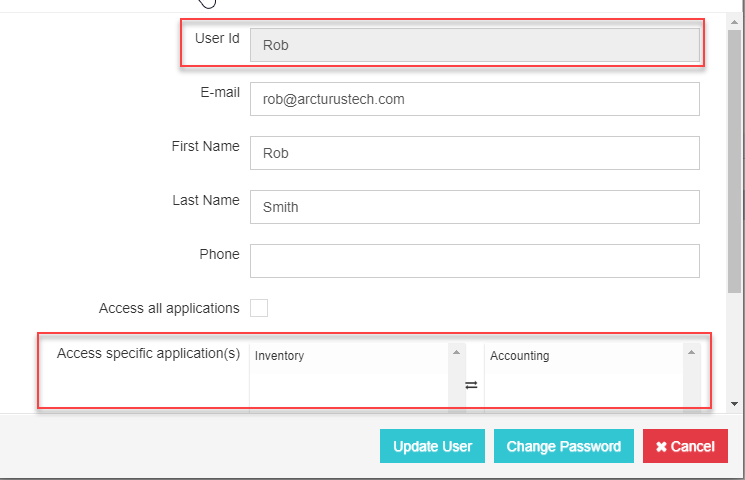The image size is (745, 480).
Task: Click the empty Phone field
Action: [474, 260]
